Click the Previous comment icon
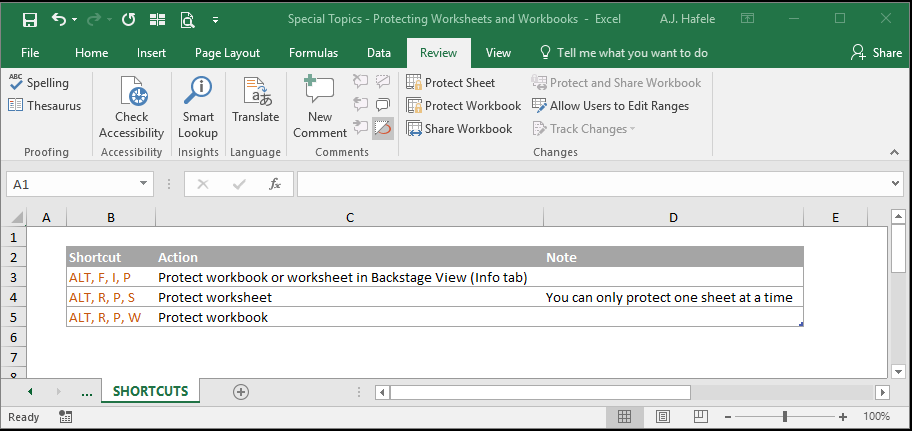 point(361,105)
